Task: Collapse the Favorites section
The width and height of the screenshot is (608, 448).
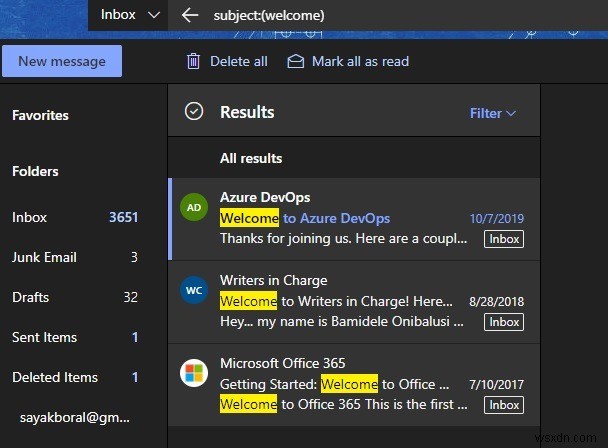Action: click(x=40, y=115)
